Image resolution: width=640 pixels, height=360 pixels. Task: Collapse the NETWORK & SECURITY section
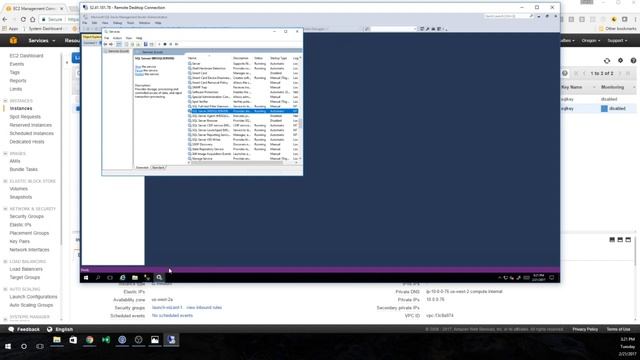5,209
